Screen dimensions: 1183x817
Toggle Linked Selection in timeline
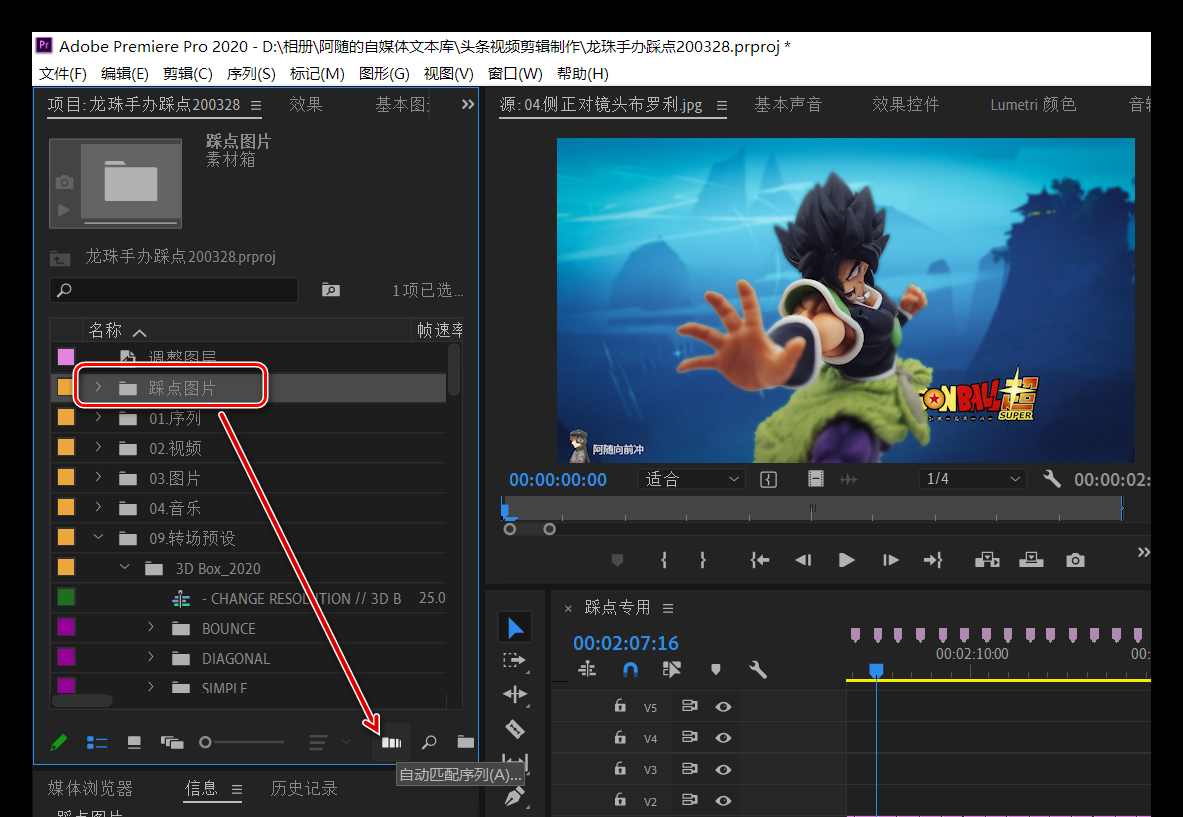(671, 669)
